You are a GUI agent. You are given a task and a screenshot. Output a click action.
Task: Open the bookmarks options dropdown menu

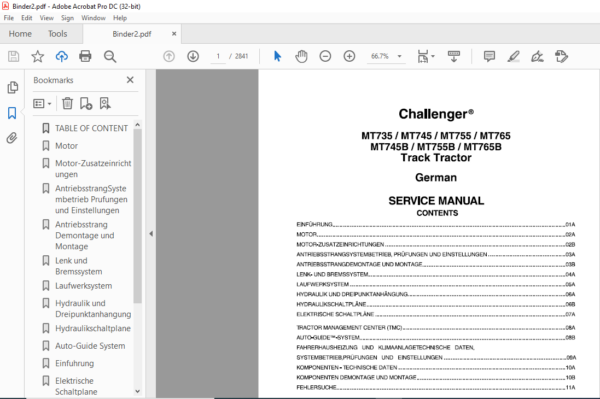click(x=42, y=103)
